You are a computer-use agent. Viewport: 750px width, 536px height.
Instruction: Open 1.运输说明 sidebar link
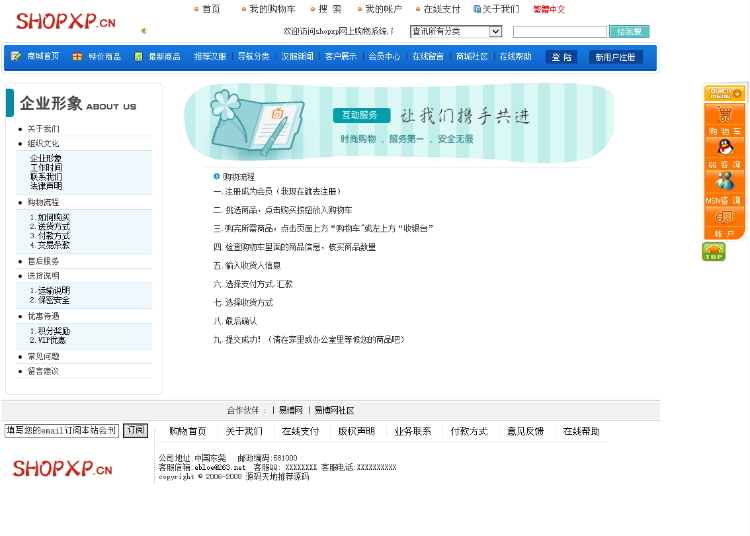(x=50, y=291)
